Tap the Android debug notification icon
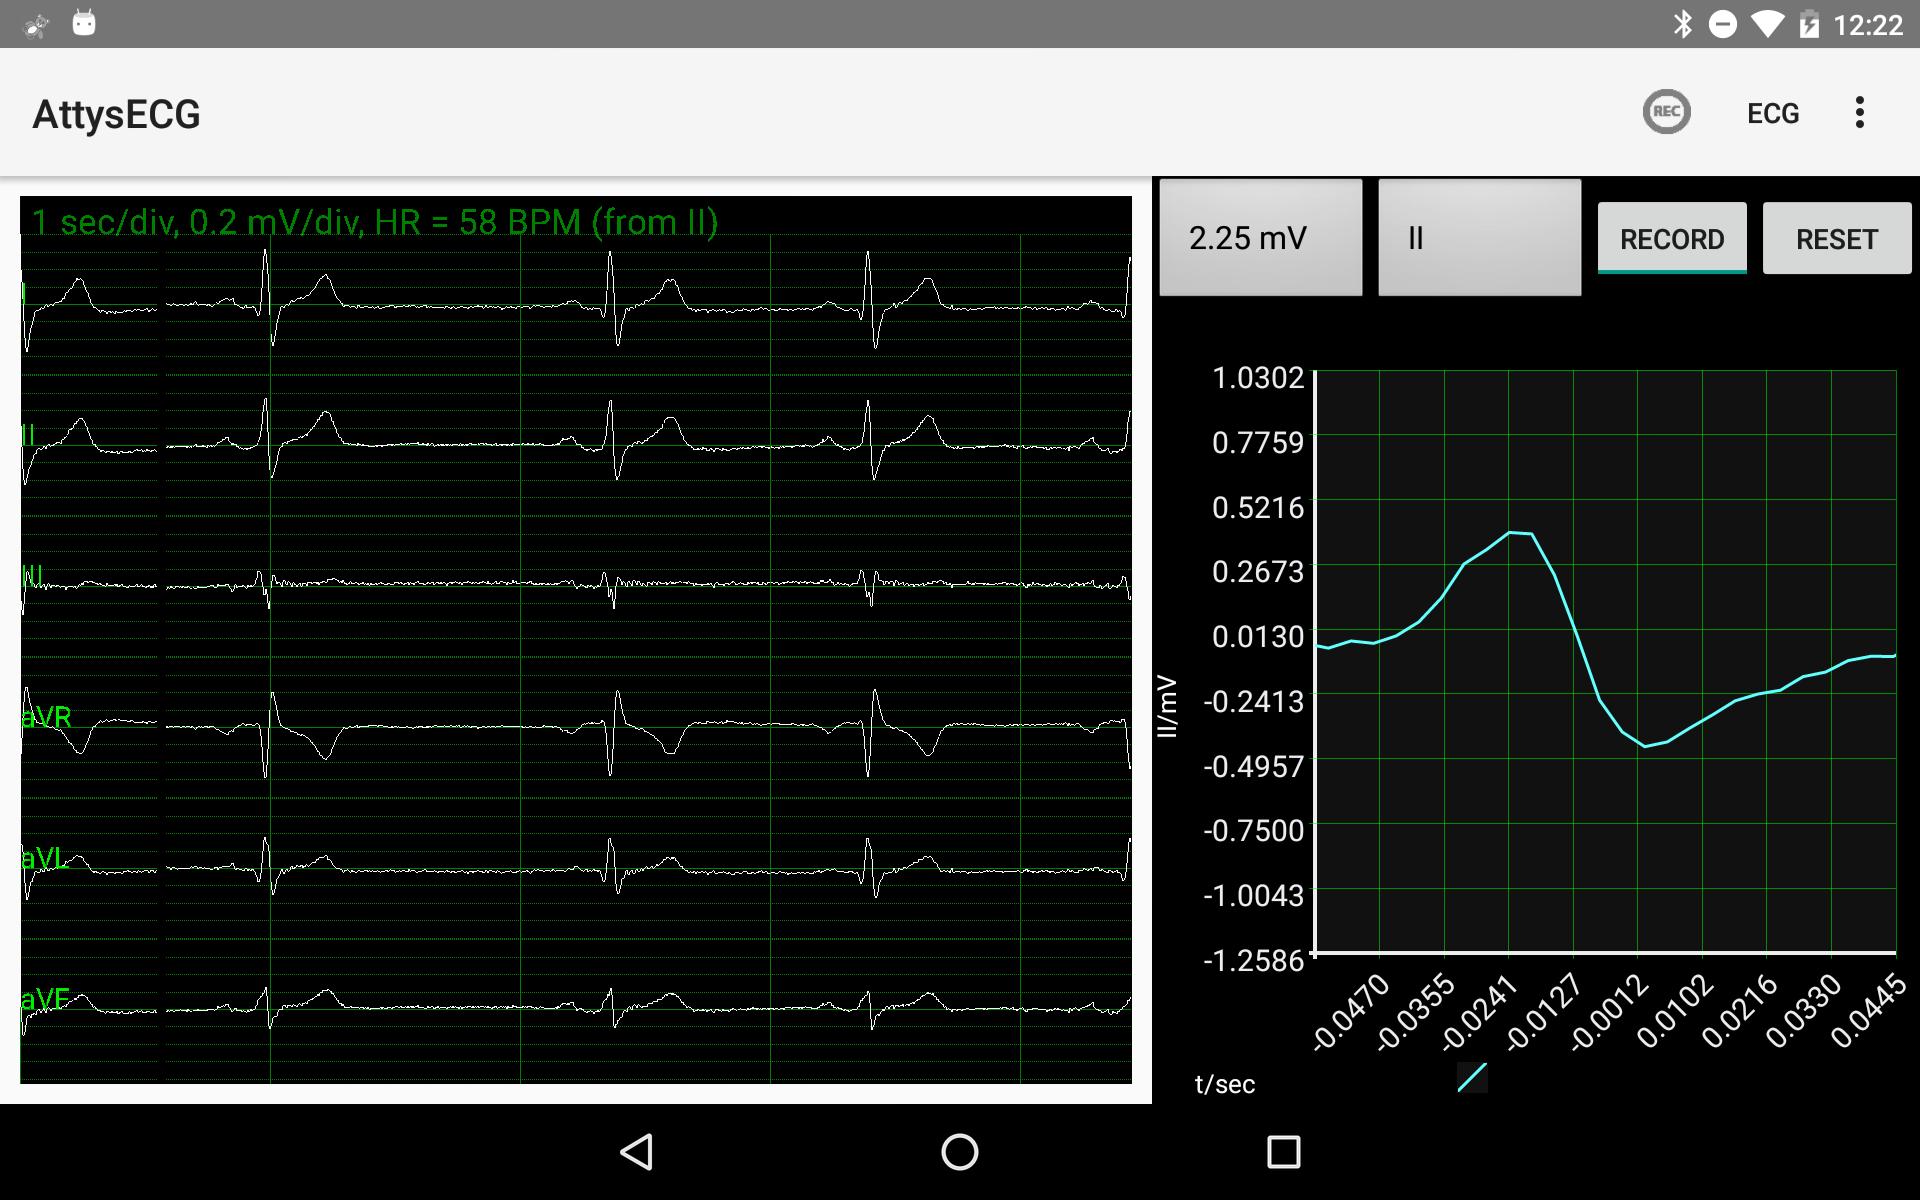 click(x=84, y=23)
